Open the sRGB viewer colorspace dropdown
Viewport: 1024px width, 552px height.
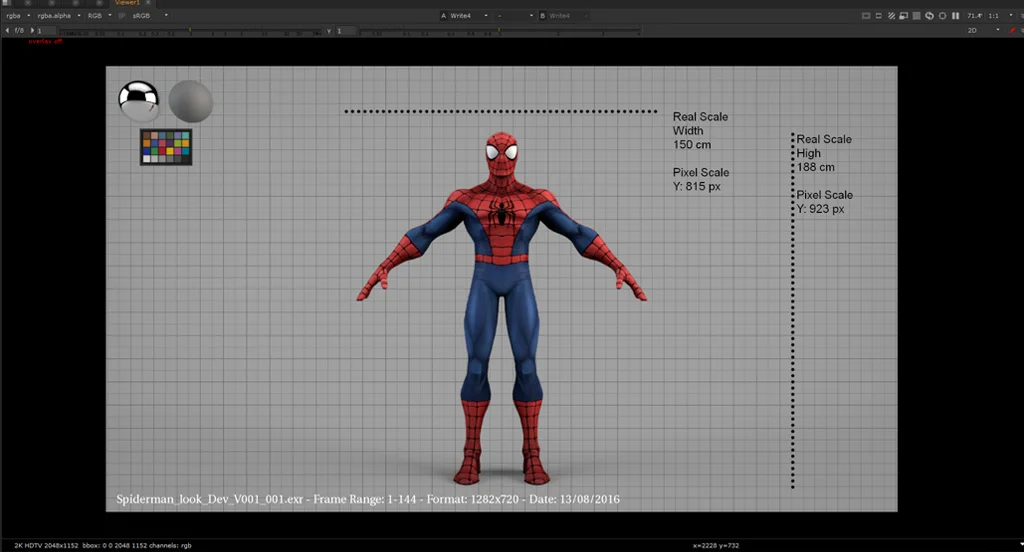pos(149,16)
